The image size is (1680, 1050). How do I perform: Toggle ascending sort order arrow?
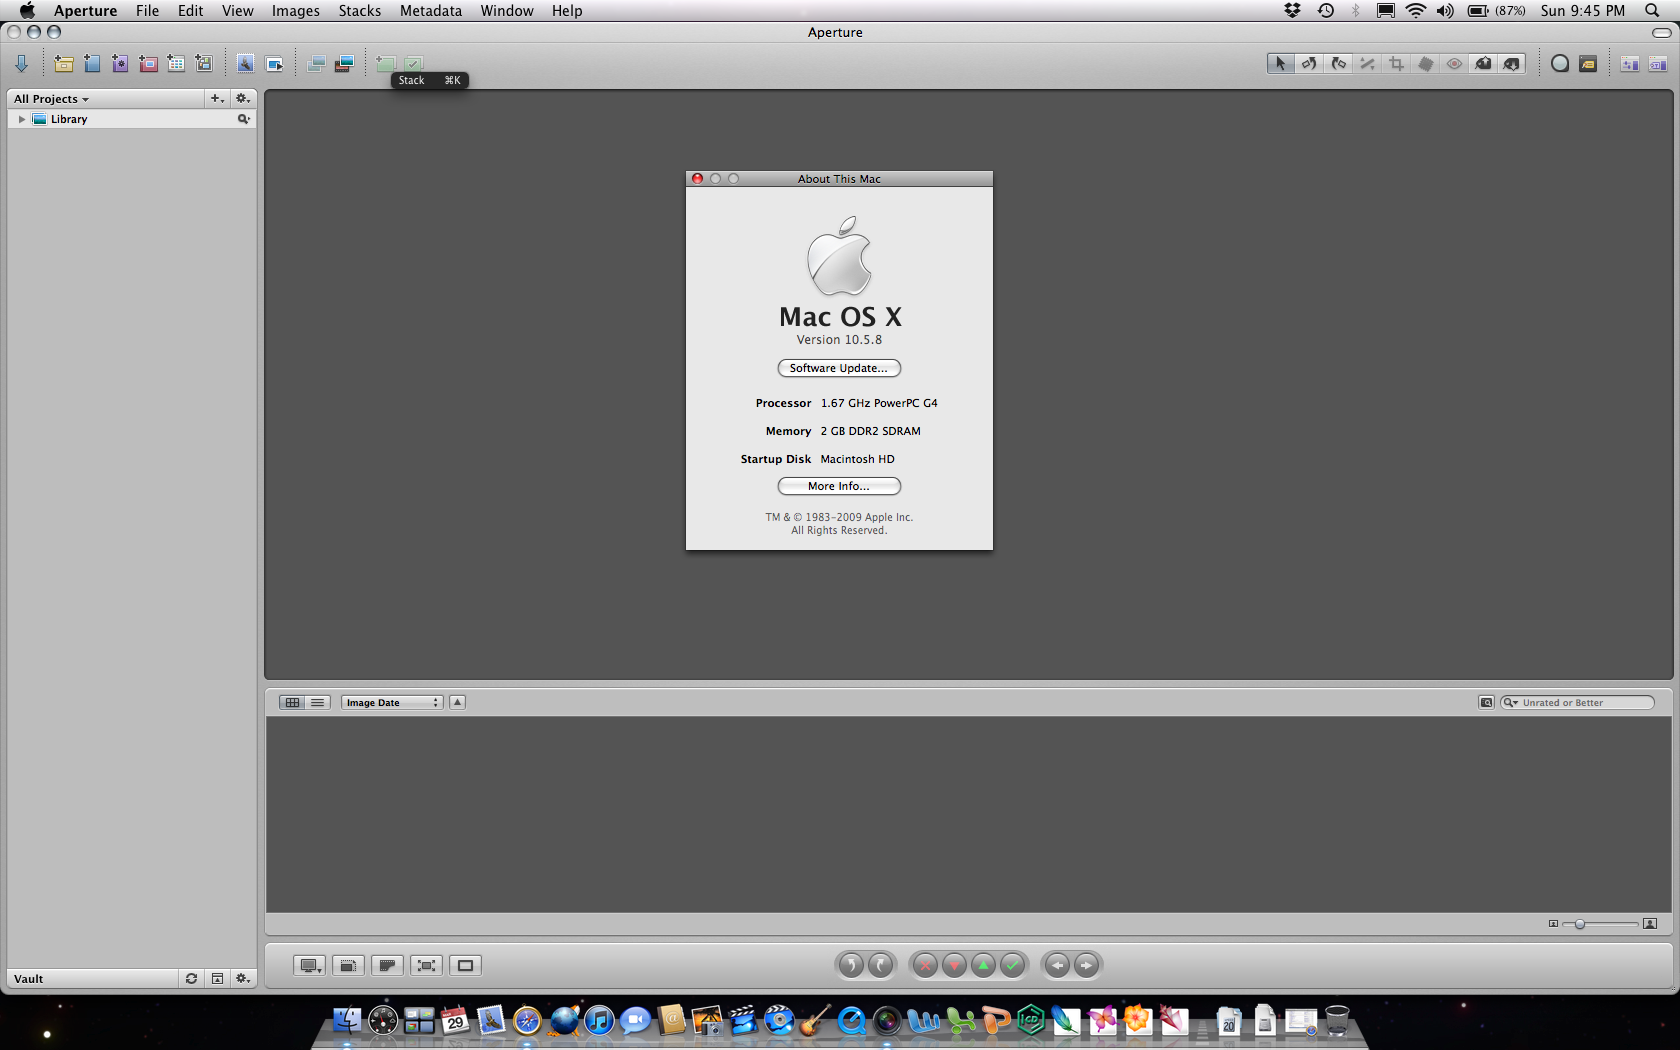click(457, 702)
